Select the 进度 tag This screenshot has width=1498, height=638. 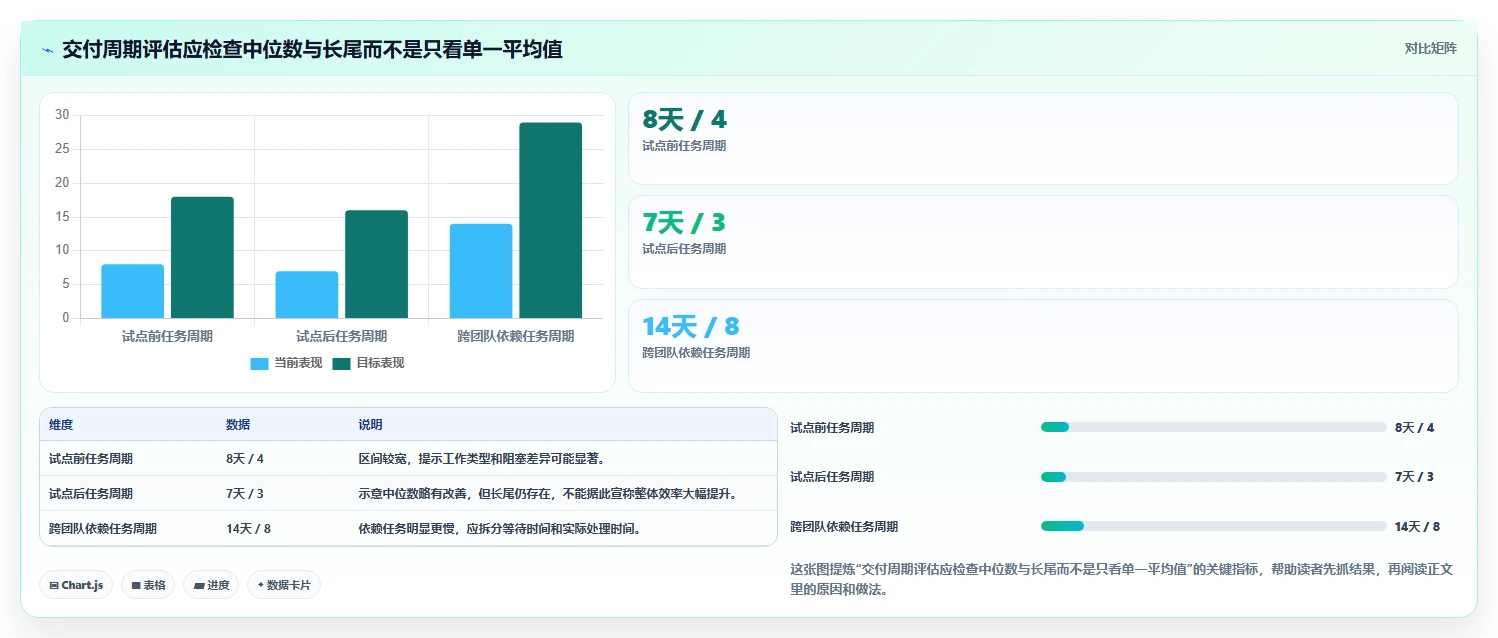point(211,585)
